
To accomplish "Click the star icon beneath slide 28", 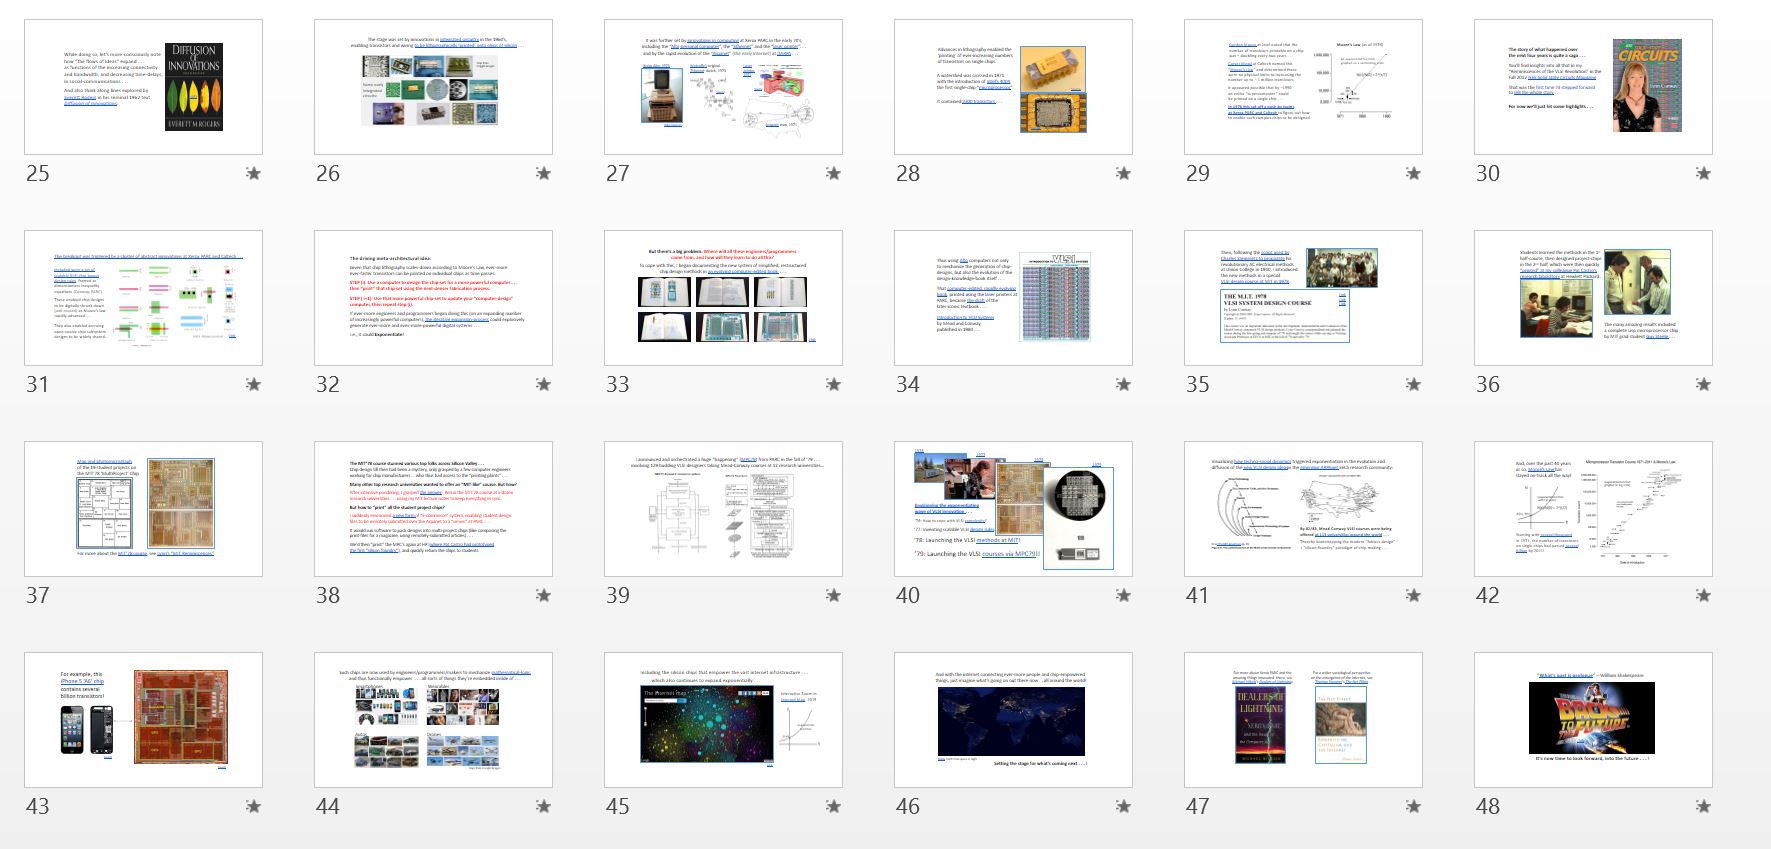I will click(x=1123, y=174).
